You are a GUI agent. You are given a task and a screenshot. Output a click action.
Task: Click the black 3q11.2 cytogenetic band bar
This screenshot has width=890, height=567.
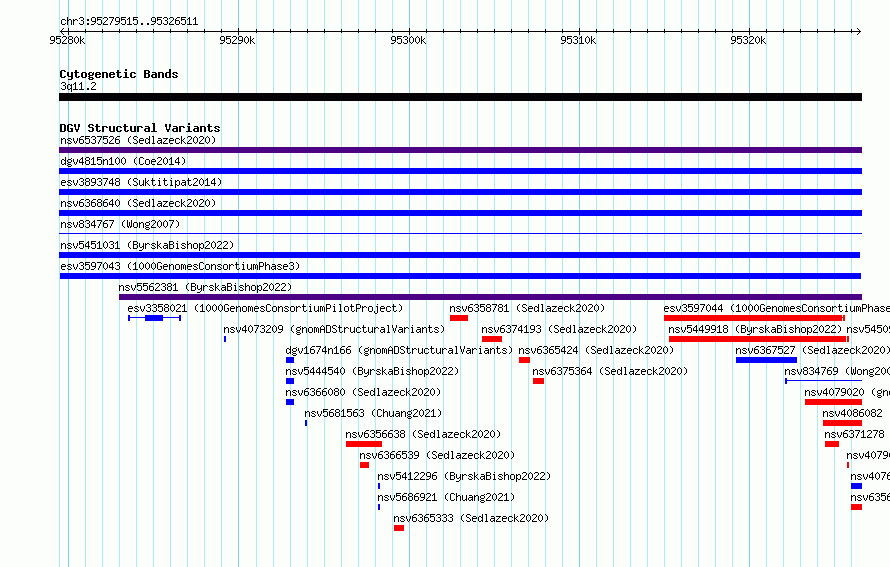coord(460,97)
